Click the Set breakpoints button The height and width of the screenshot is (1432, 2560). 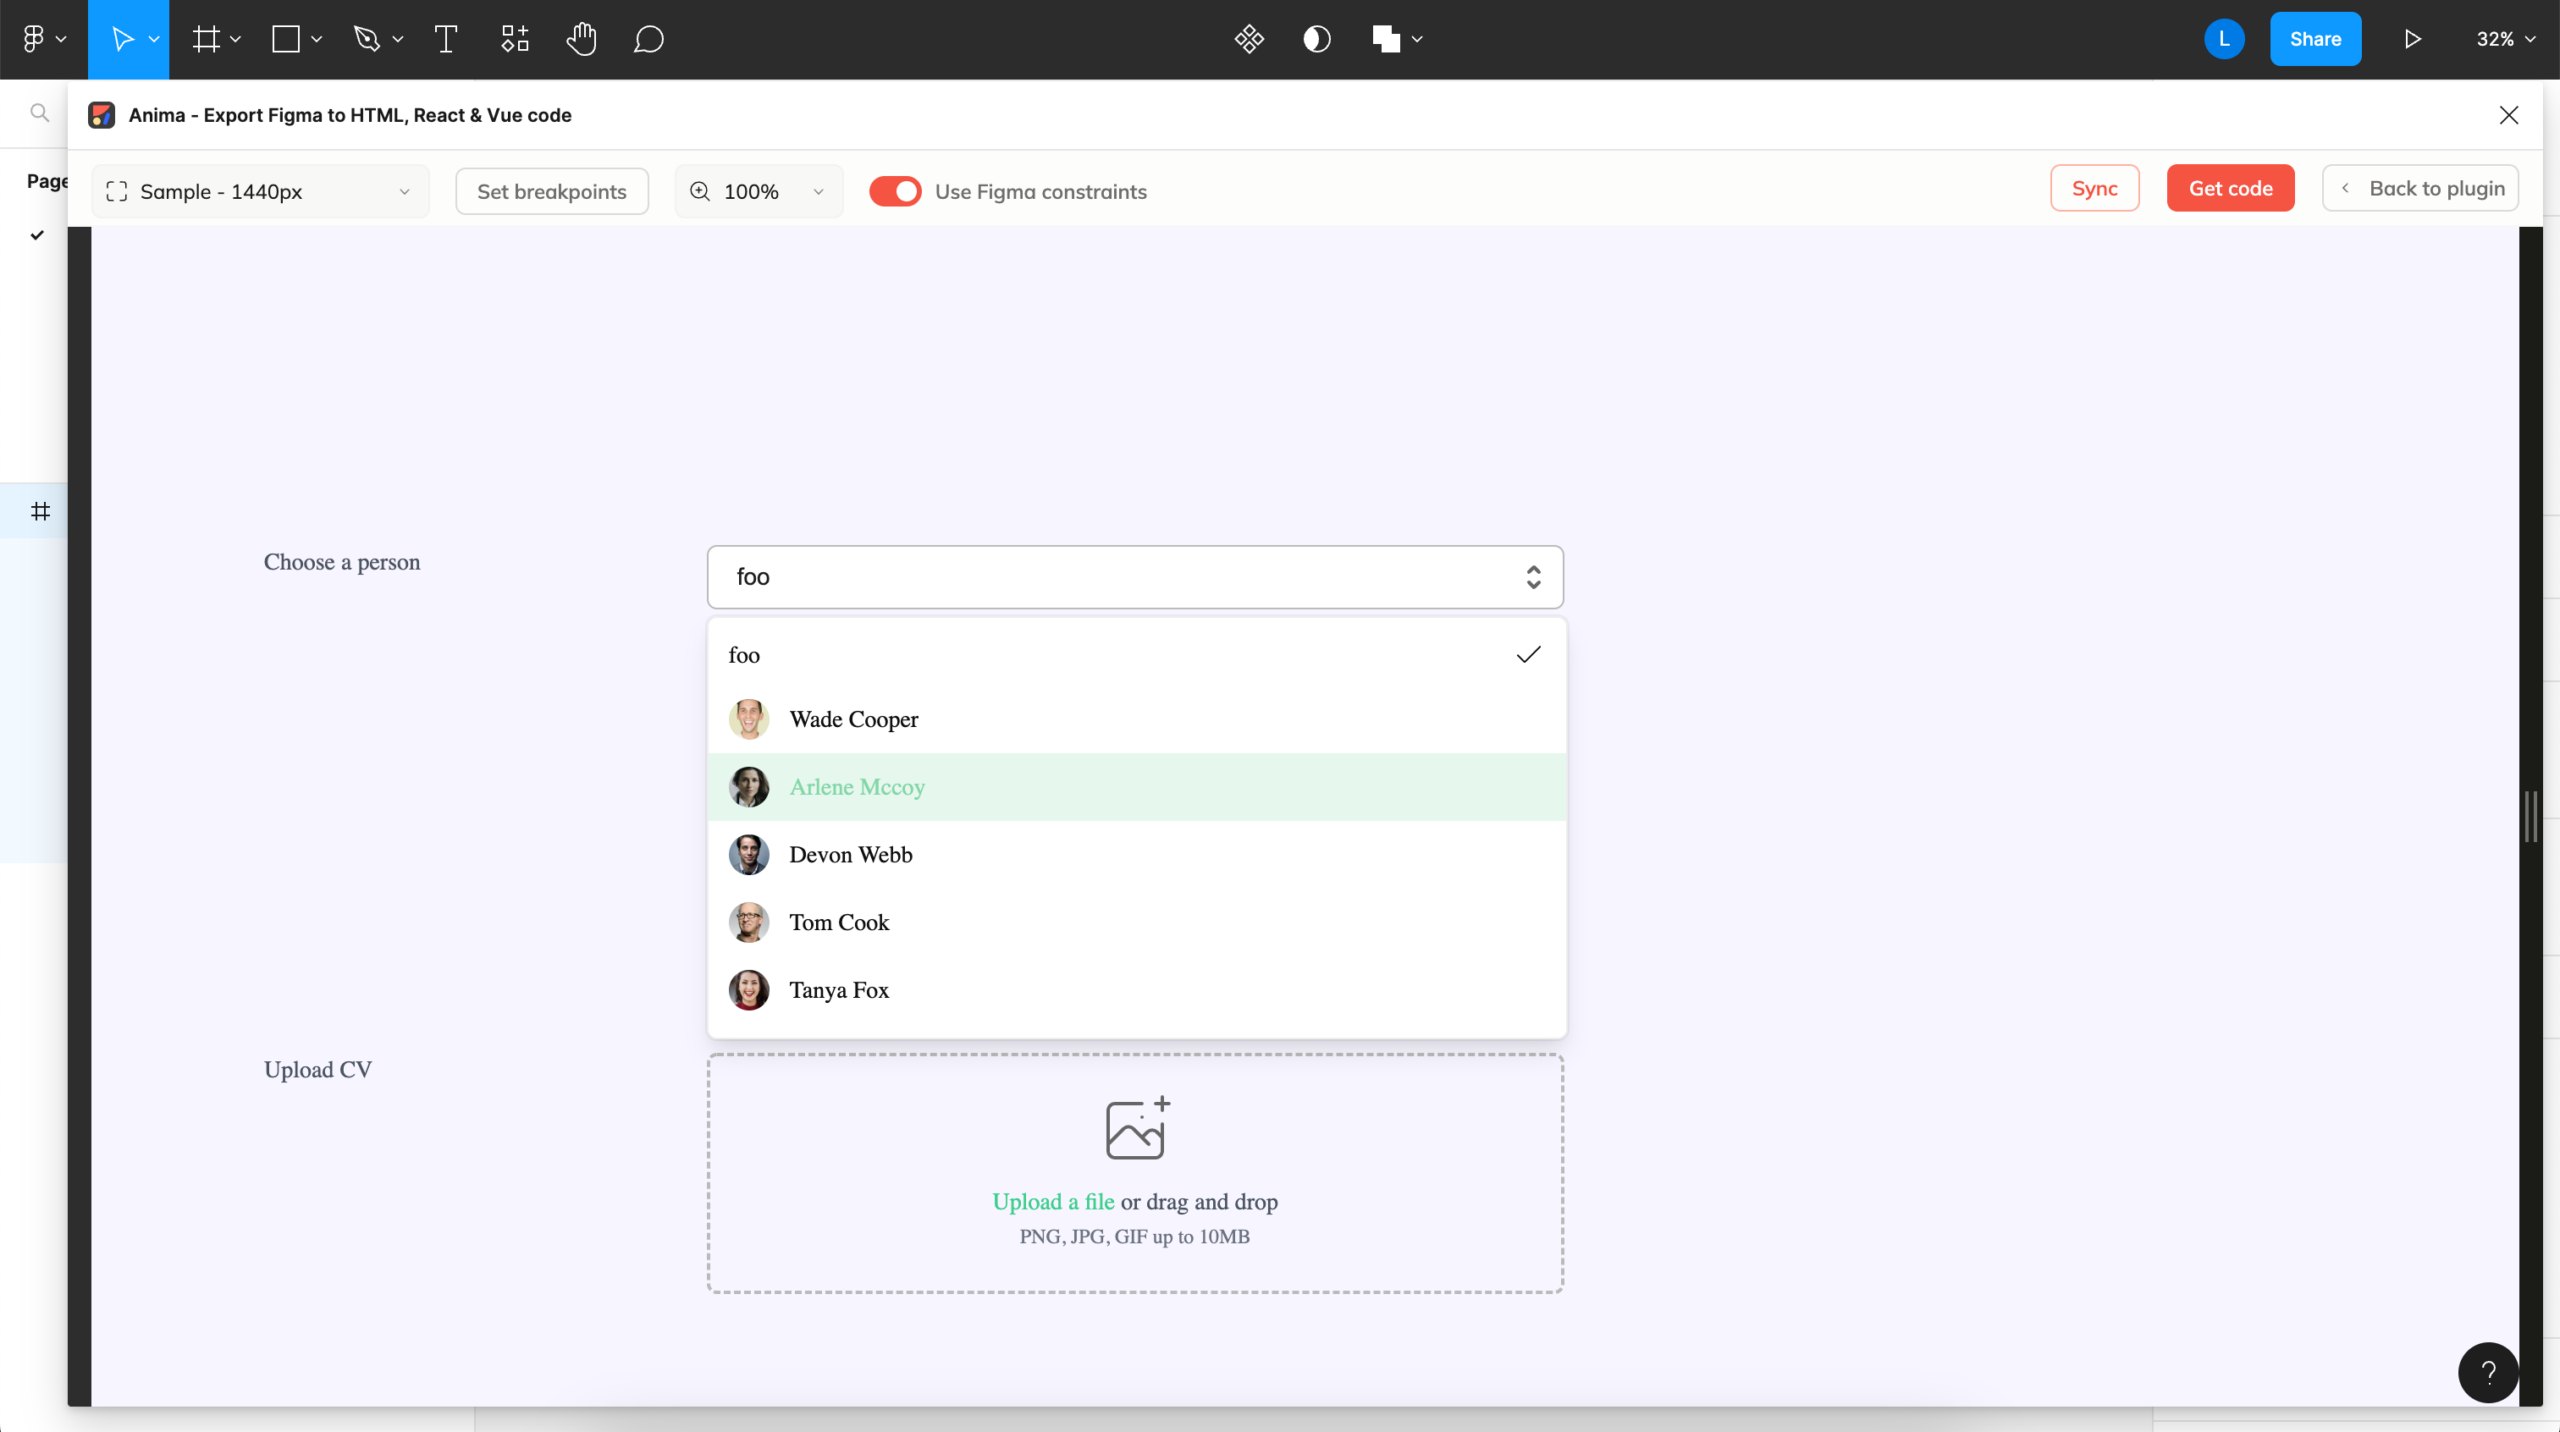(552, 191)
